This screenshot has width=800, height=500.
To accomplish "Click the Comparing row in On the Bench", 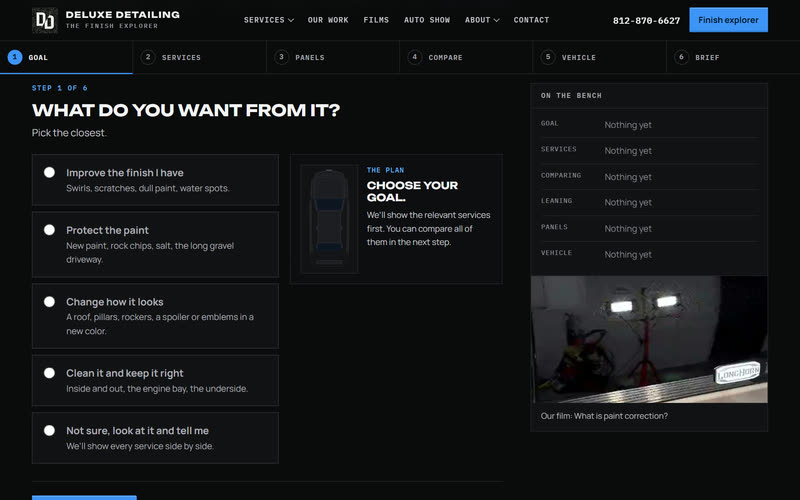I will click(649, 177).
